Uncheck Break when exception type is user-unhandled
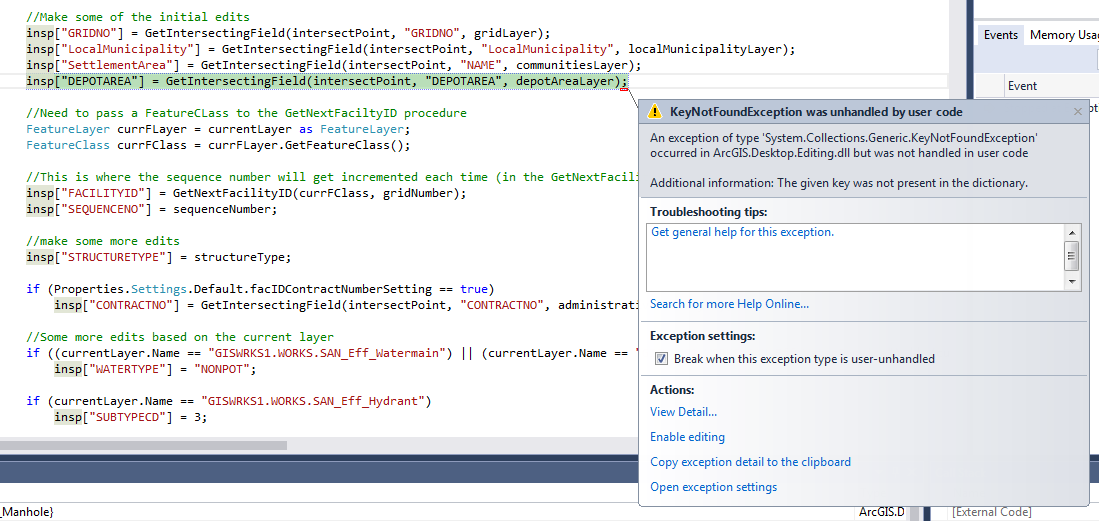1099x521 pixels. tap(660, 359)
